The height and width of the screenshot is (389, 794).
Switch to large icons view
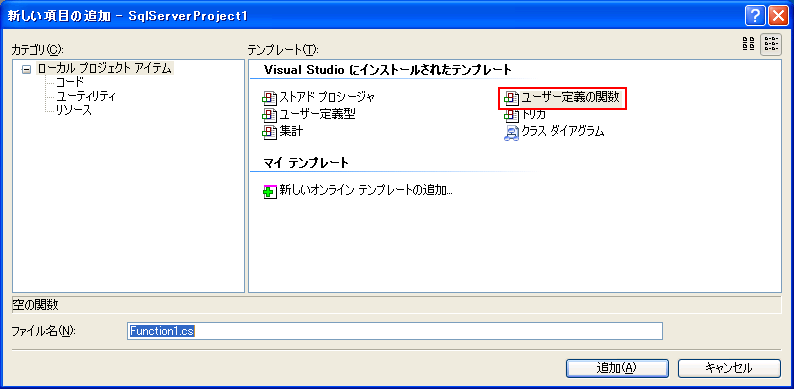click(x=748, y=45)
